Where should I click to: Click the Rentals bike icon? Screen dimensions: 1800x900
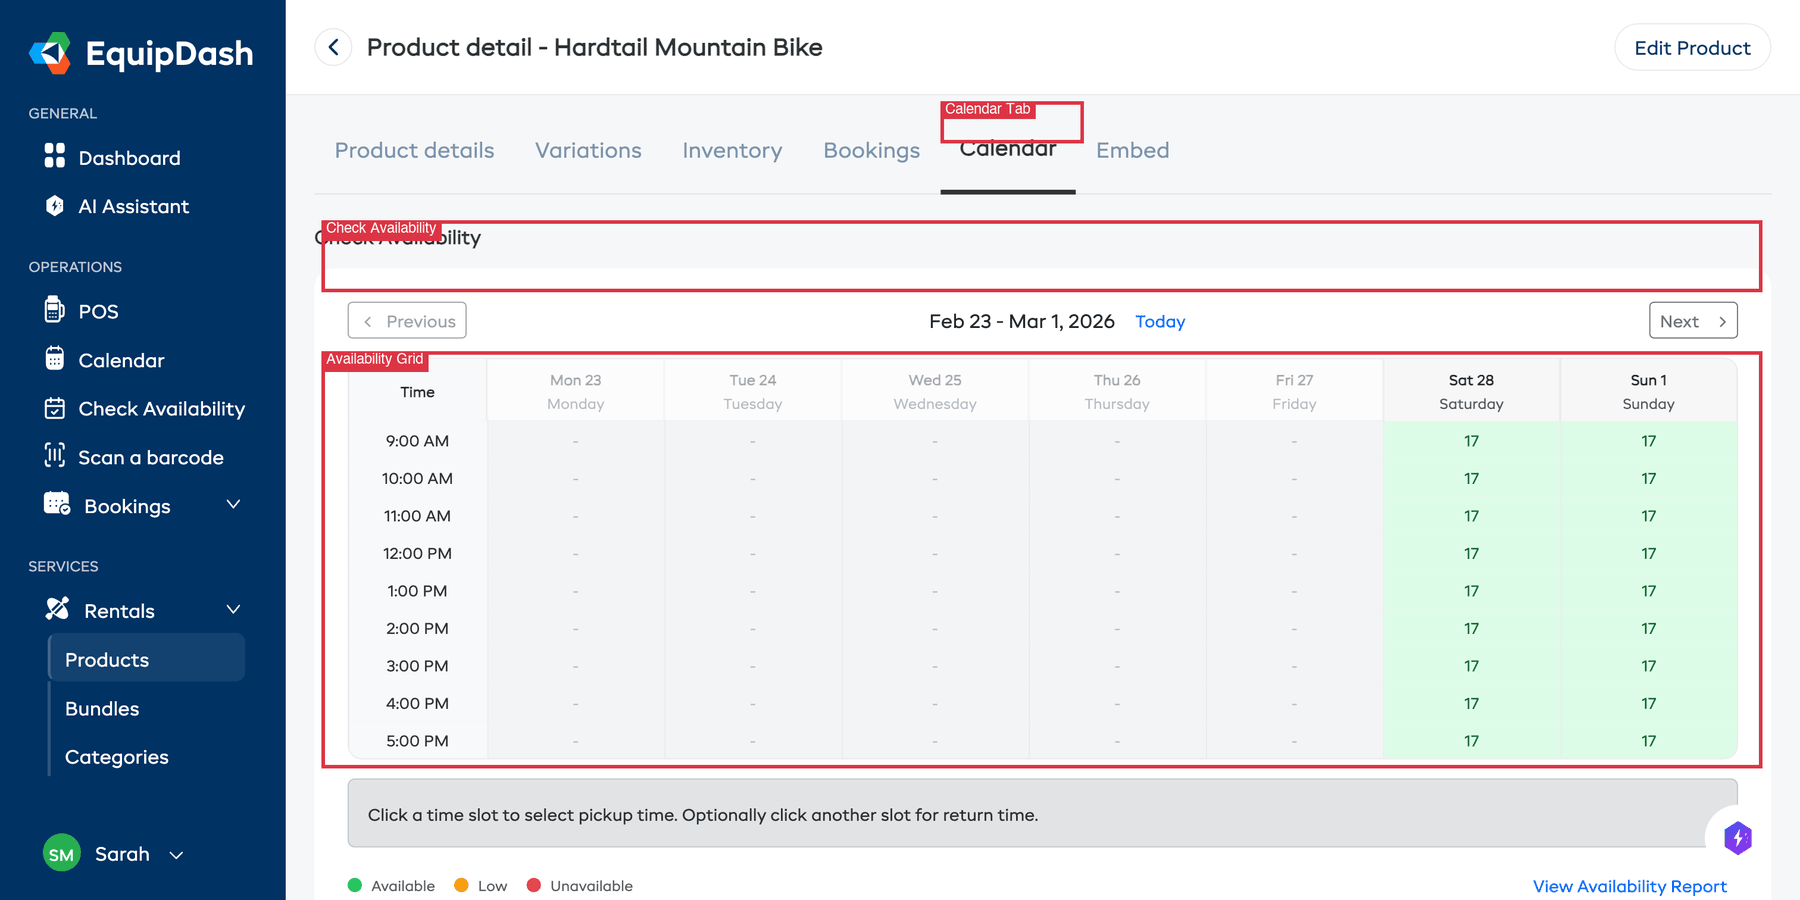coord(57,608)
